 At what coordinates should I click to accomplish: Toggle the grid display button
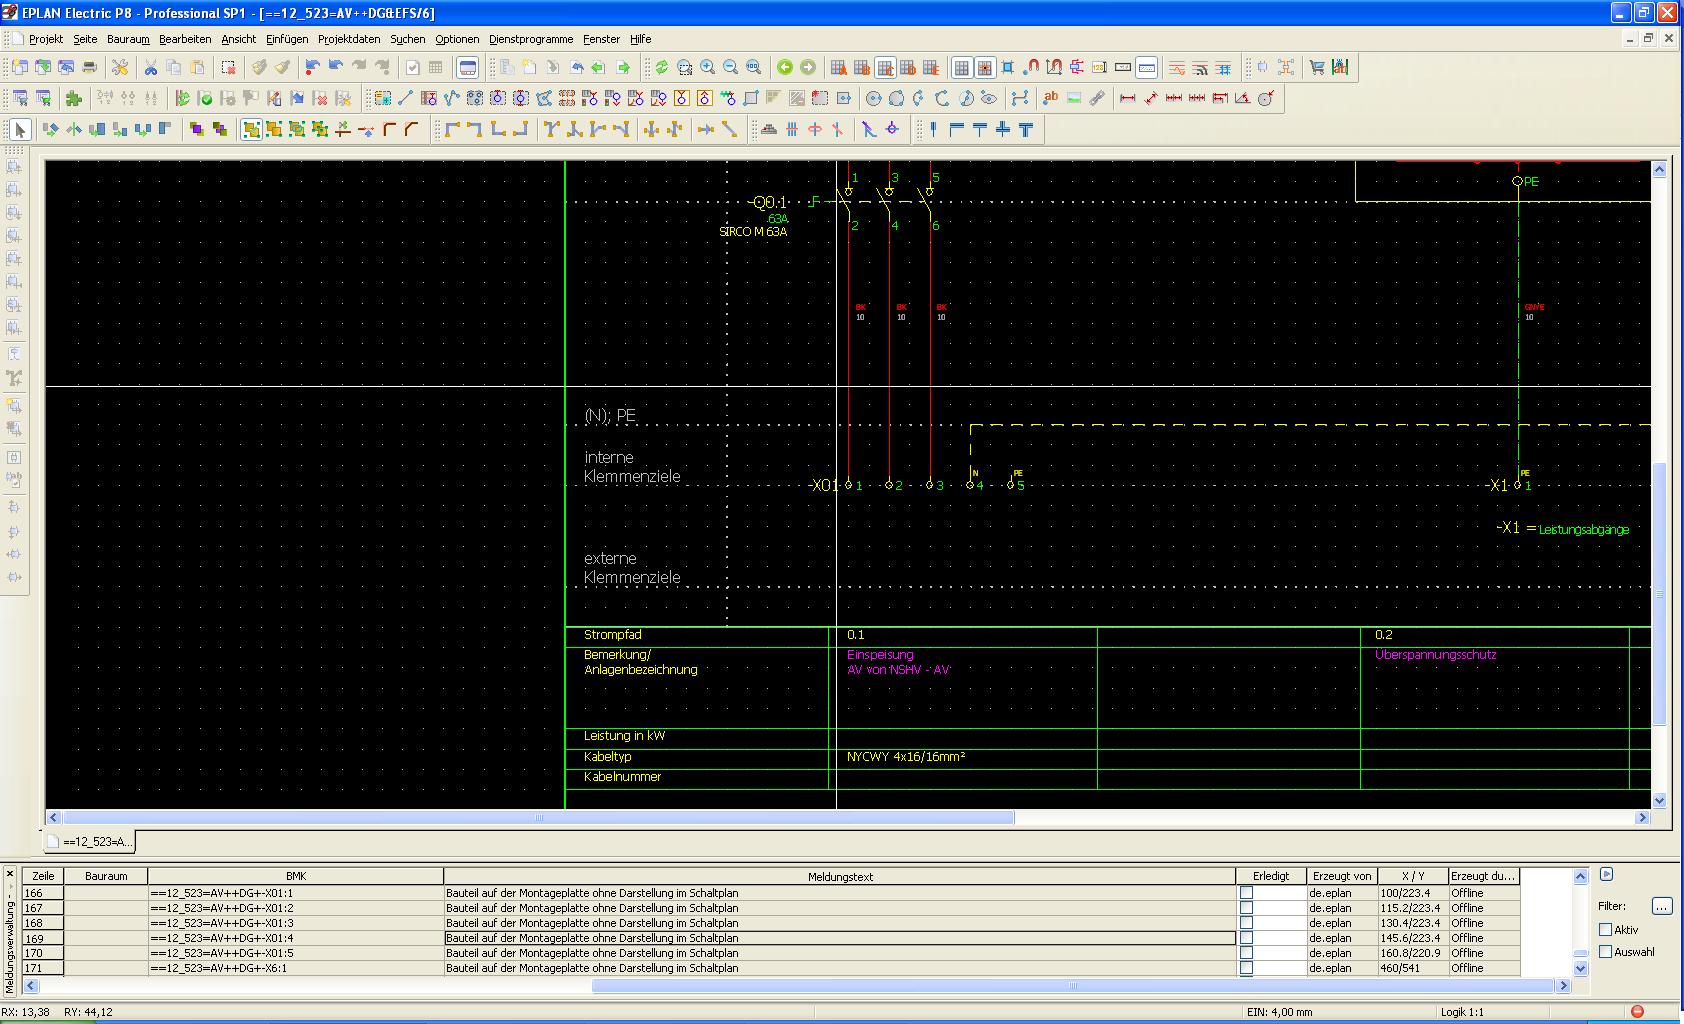(x=961, y=67)
